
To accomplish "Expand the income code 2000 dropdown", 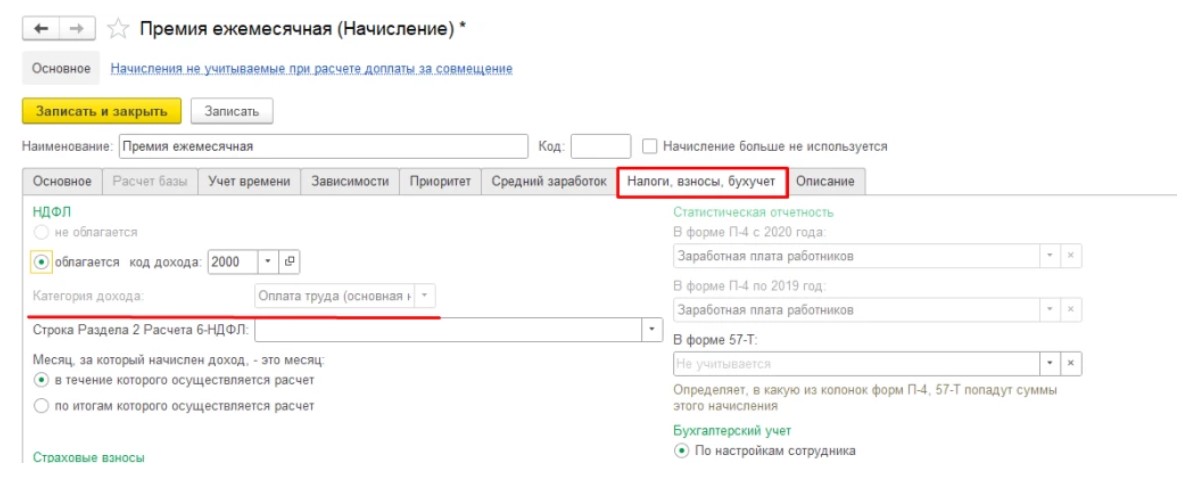I will (x=268, y=262).
